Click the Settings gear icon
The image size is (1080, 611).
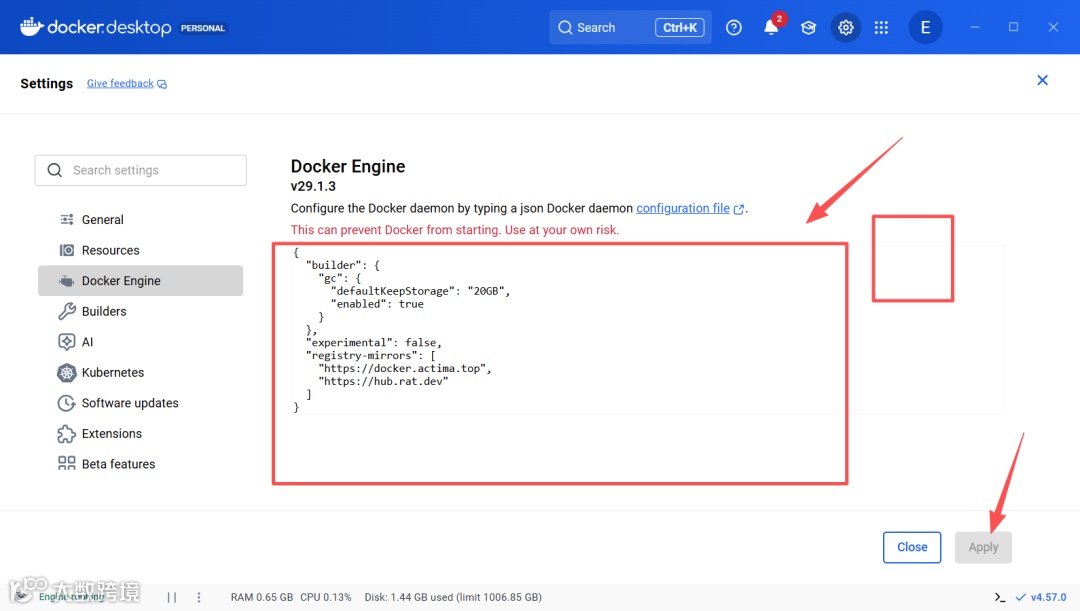(845, 28)
